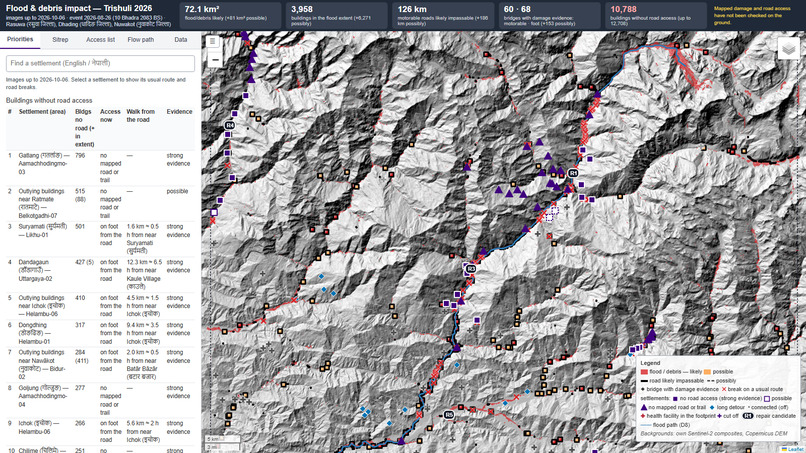The height and width of the screenshot is (453, 806).
Task: Click the blue diamond long detour legend icon
Action: [x=712, y=407]
